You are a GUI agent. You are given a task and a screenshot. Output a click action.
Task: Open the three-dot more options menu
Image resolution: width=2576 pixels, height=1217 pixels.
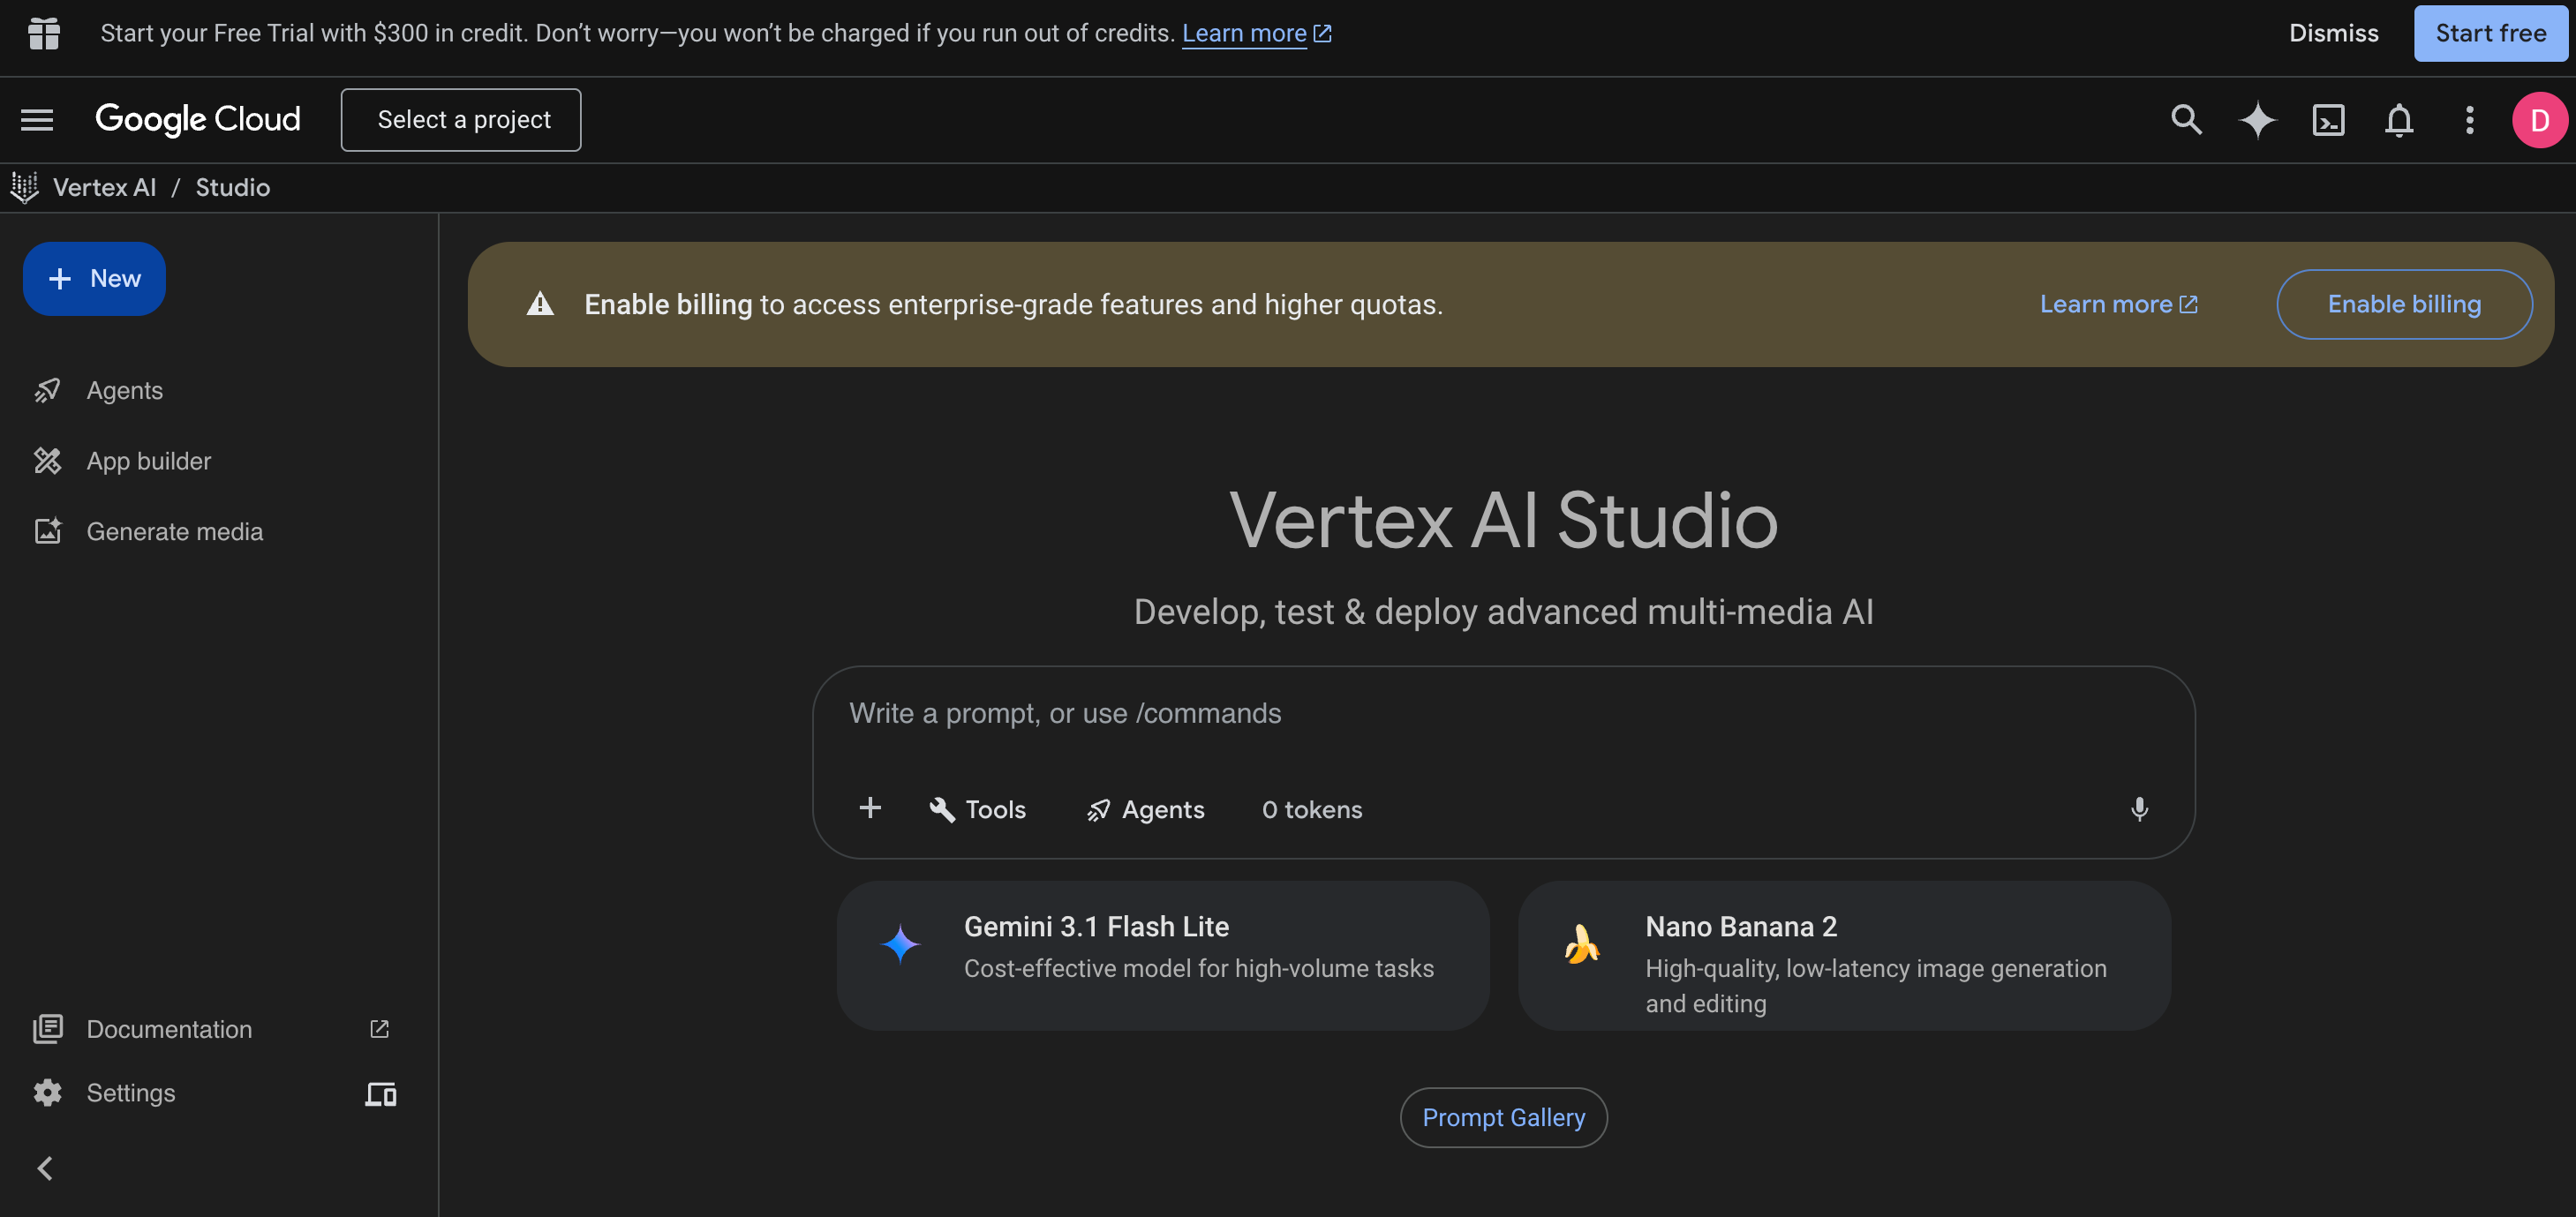click(x=2469, y=119)
